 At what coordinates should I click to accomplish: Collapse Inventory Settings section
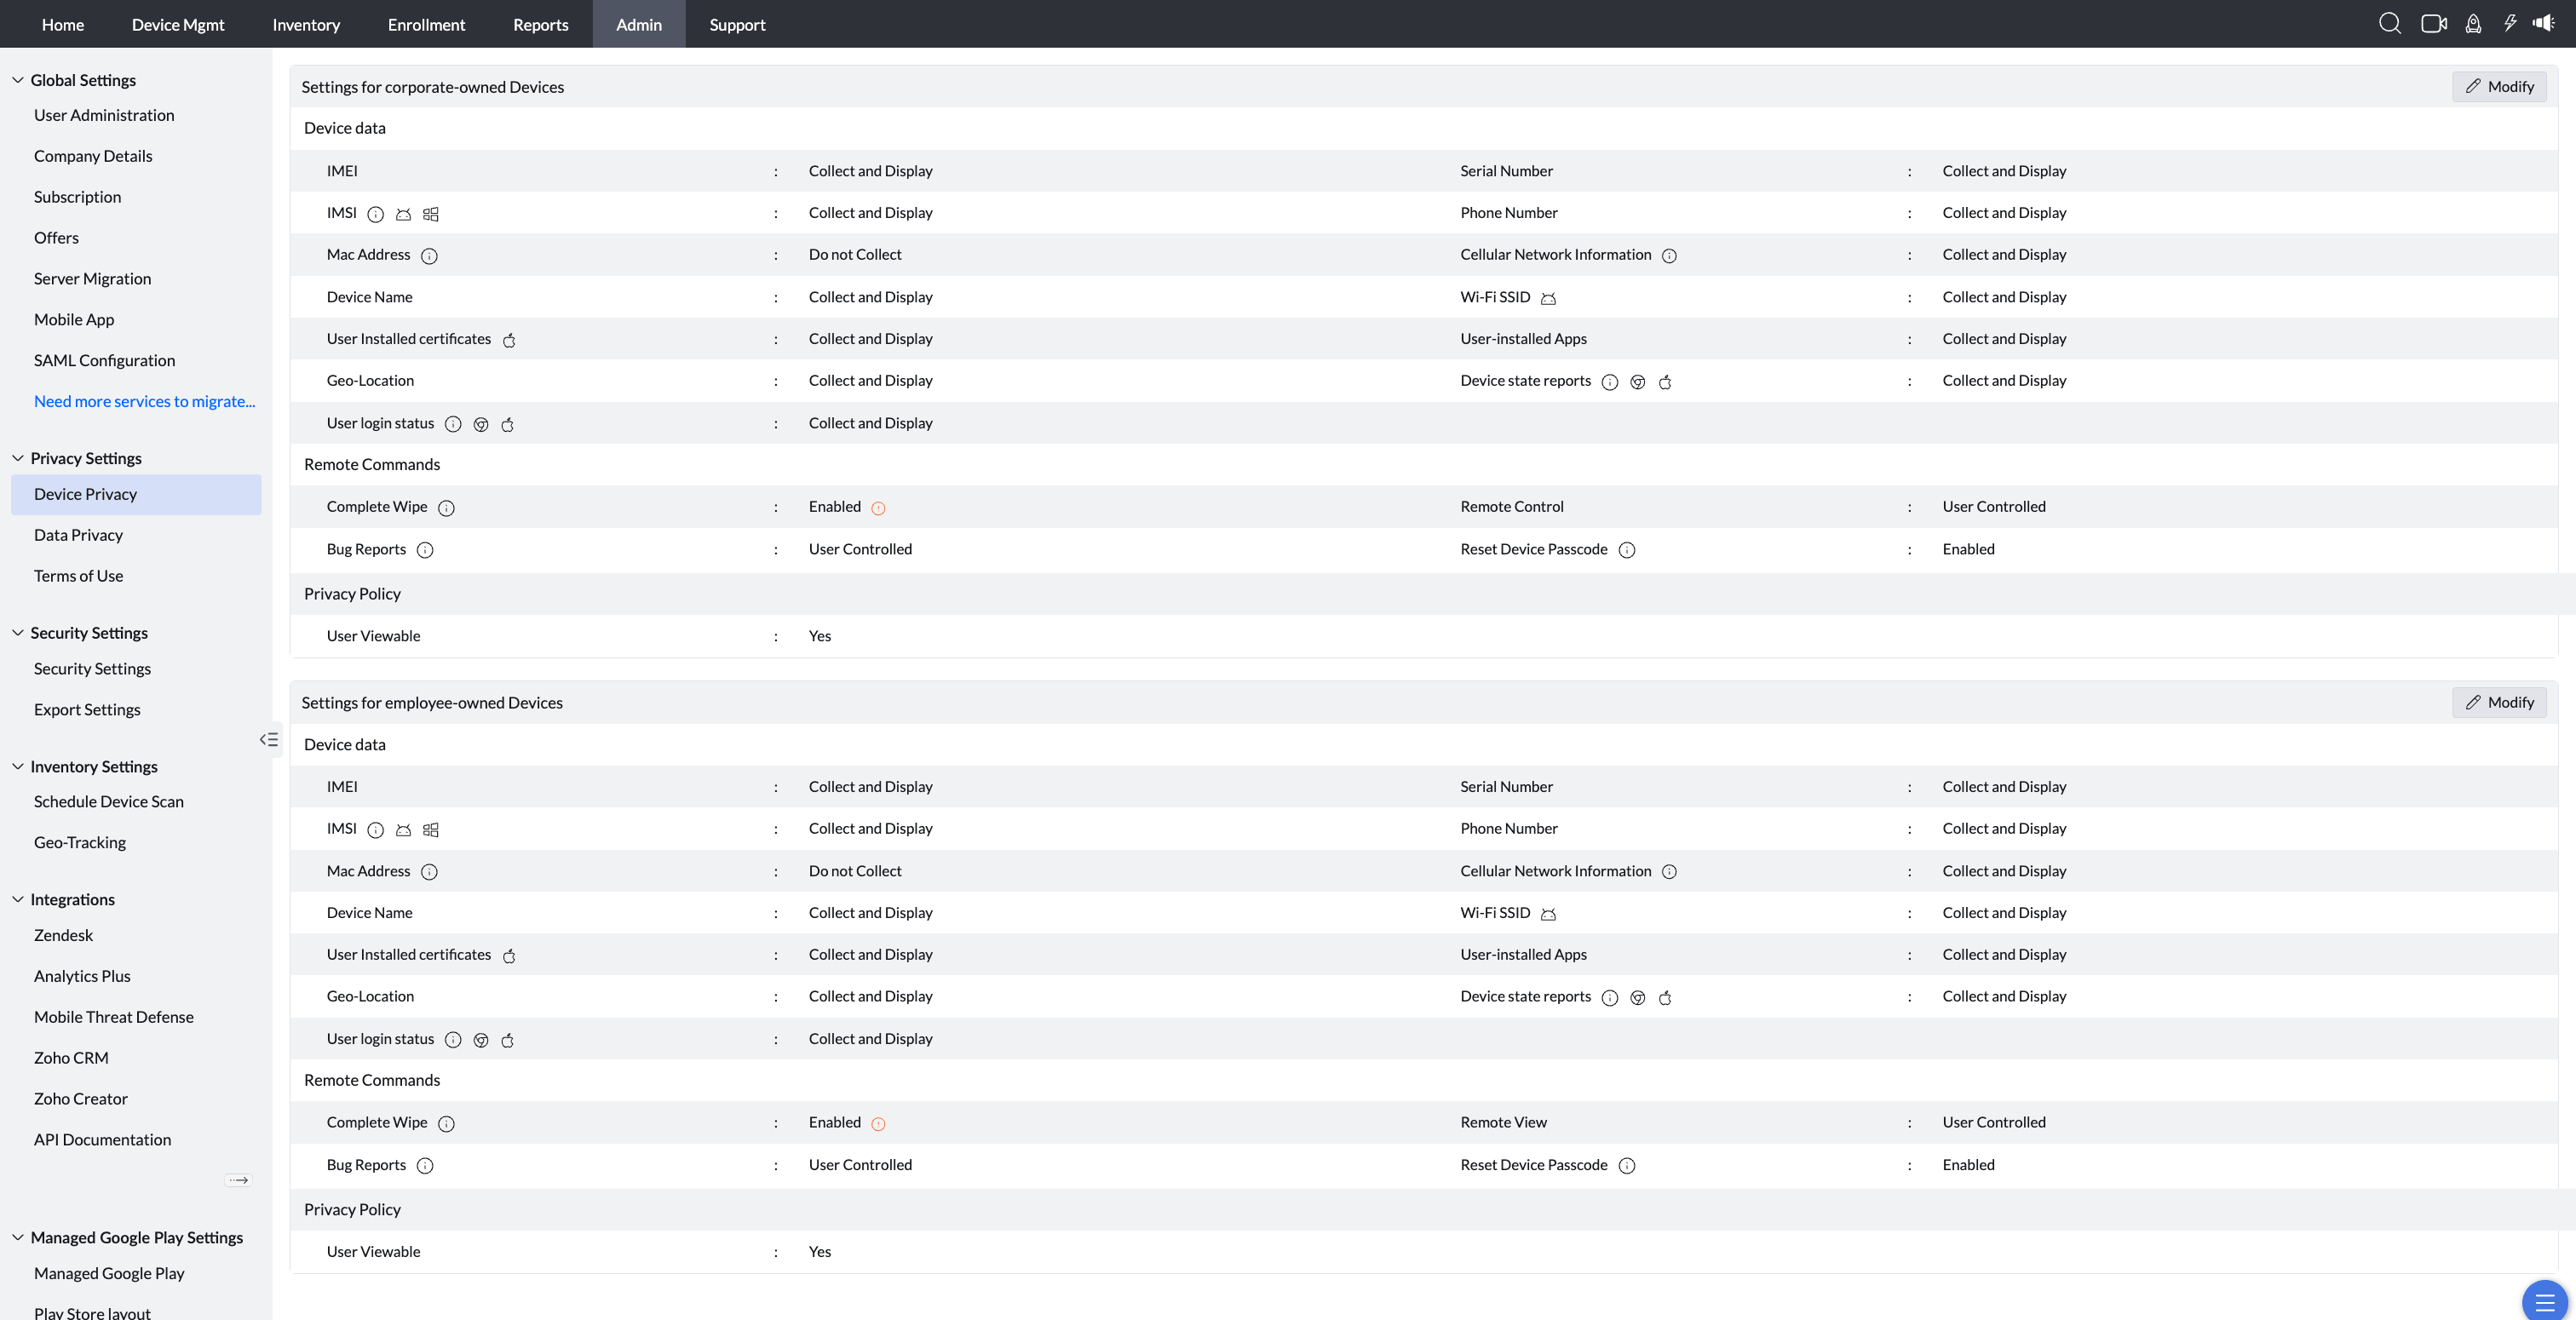(x=18, y=766)
